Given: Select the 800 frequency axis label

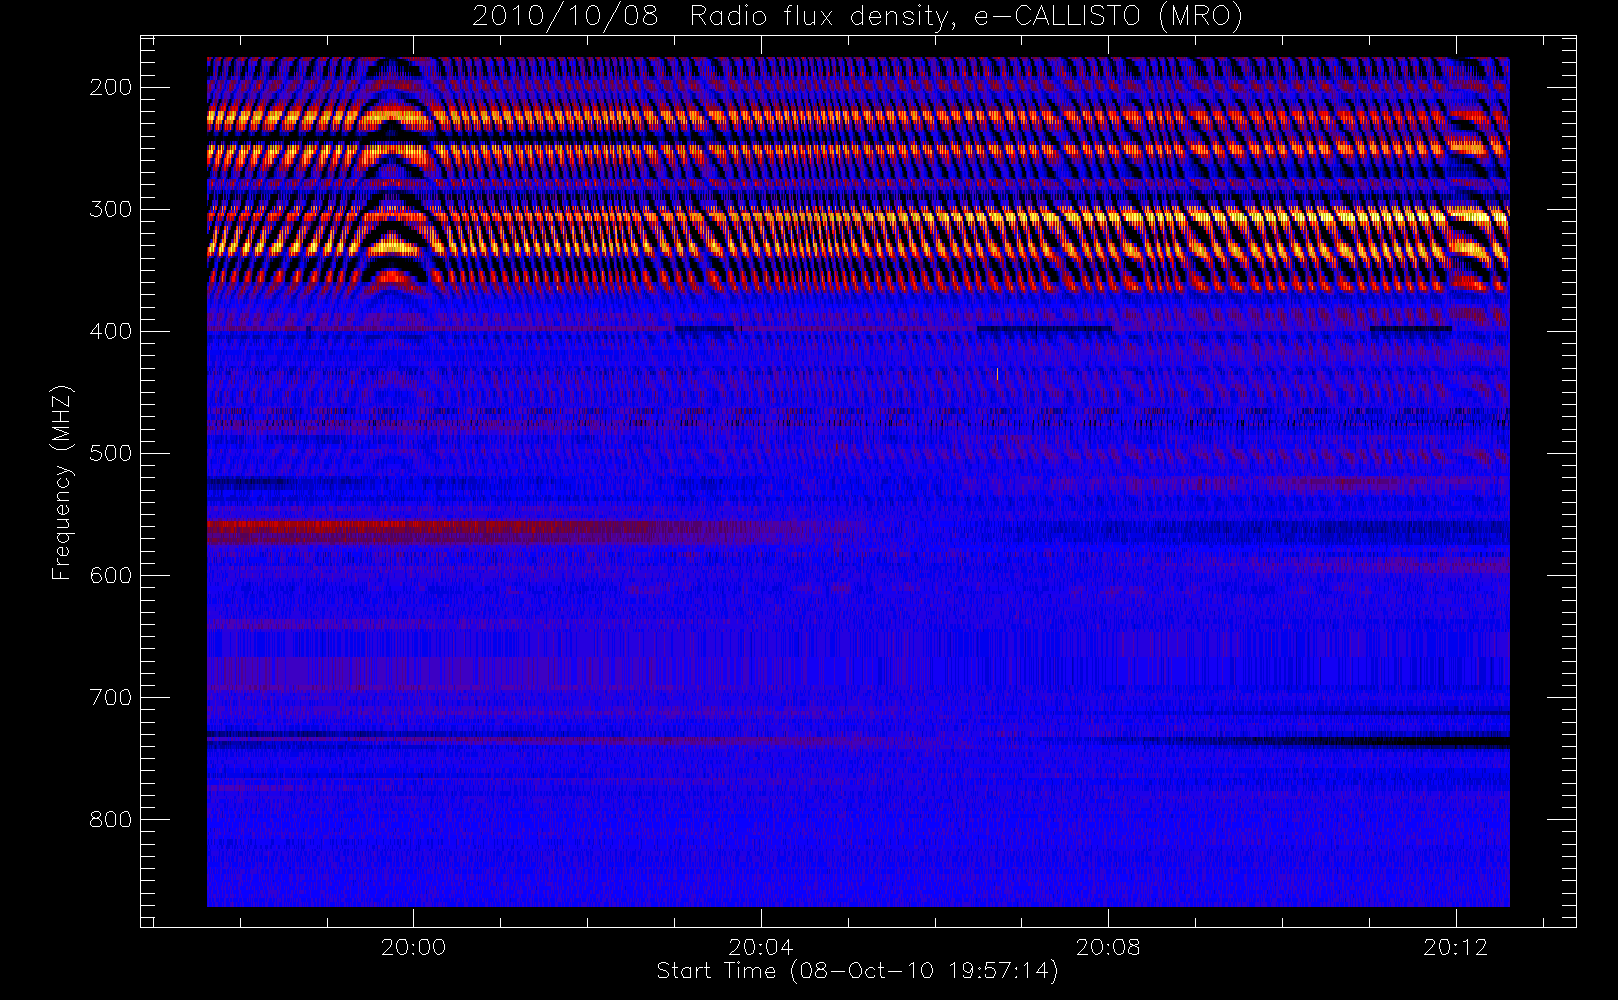Looking at the screenshot, I should click(x=110, y=819).
